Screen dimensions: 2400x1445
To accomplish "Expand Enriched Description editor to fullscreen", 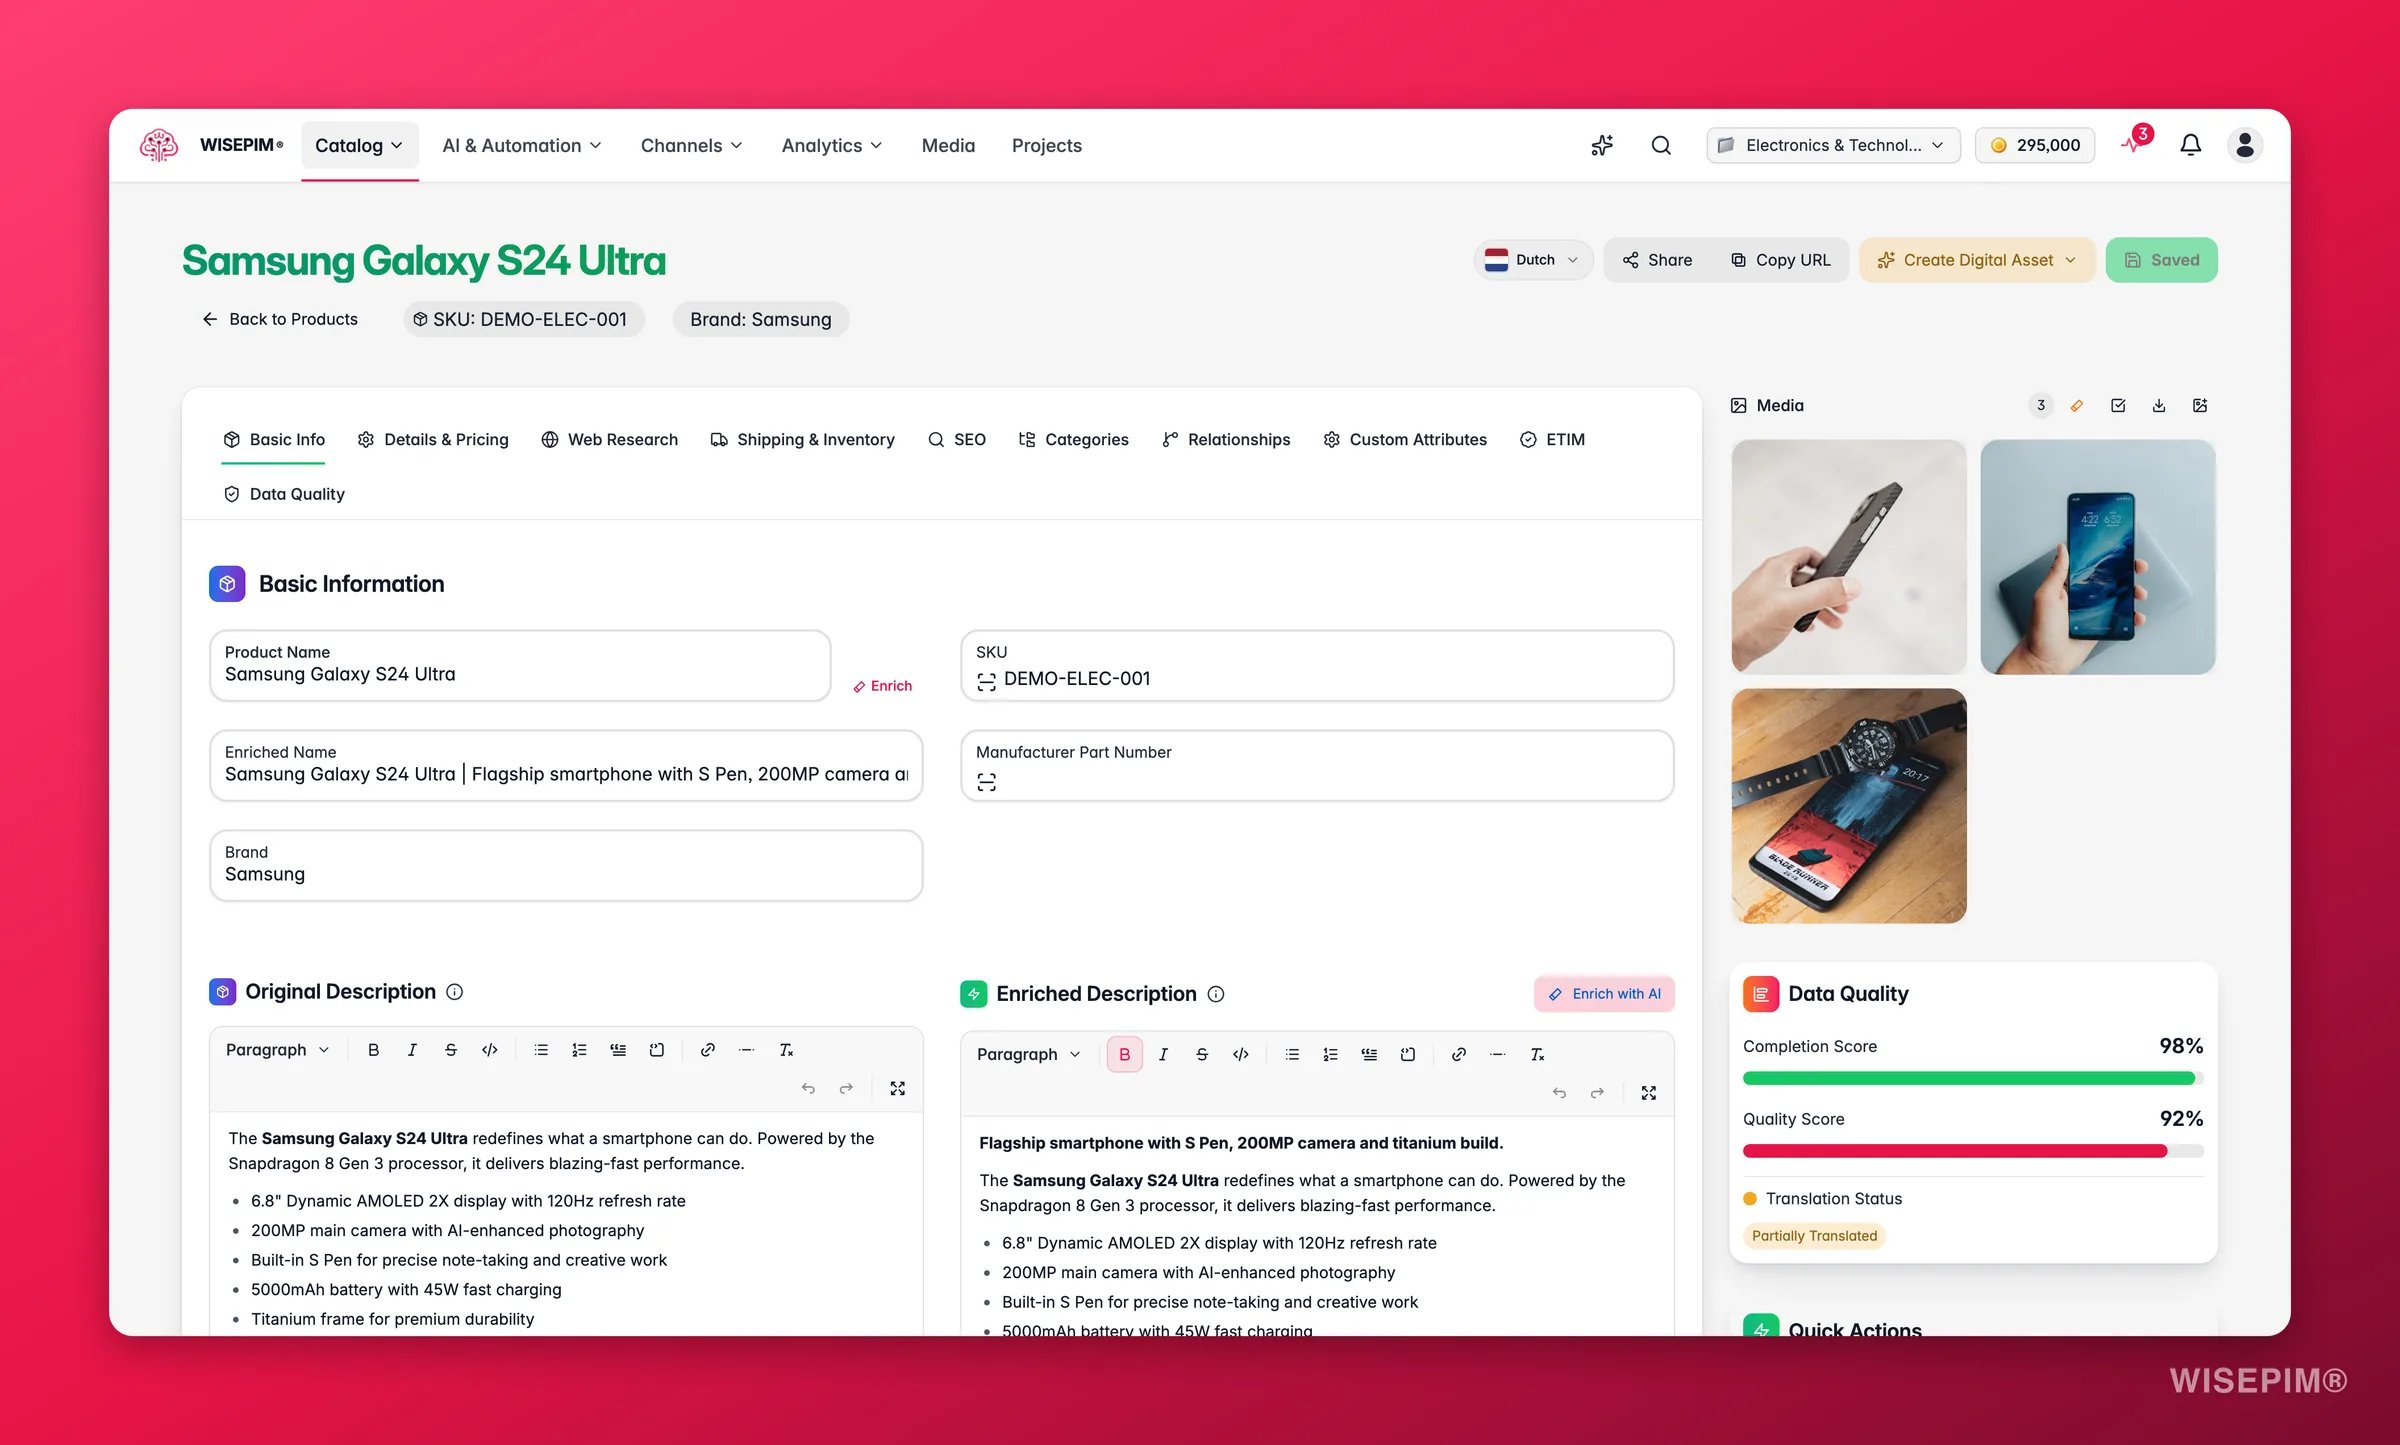I will click(1649, 1093).
